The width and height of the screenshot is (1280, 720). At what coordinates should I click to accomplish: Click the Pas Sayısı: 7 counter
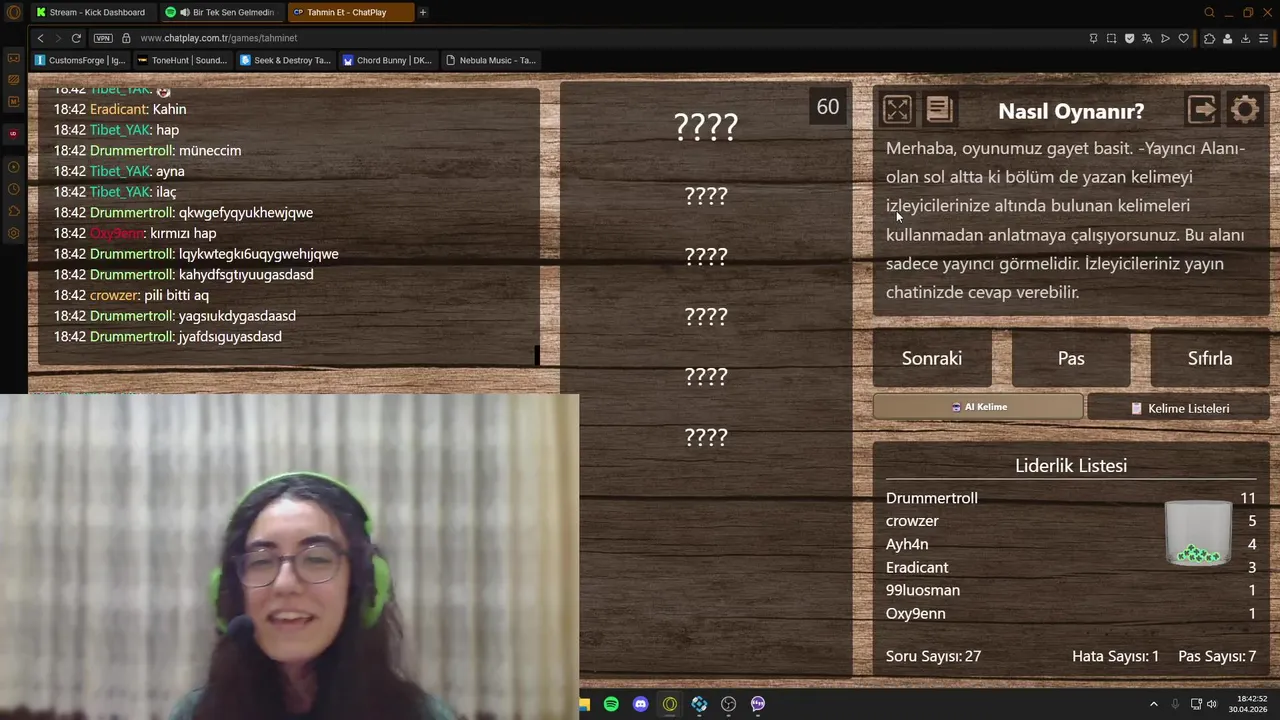[1217, 656]
